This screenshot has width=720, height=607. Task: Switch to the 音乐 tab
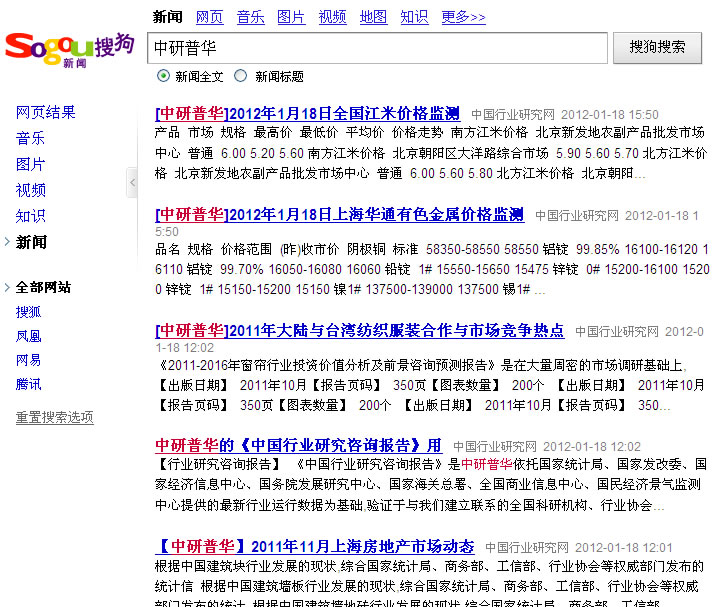tap(250, 17)
